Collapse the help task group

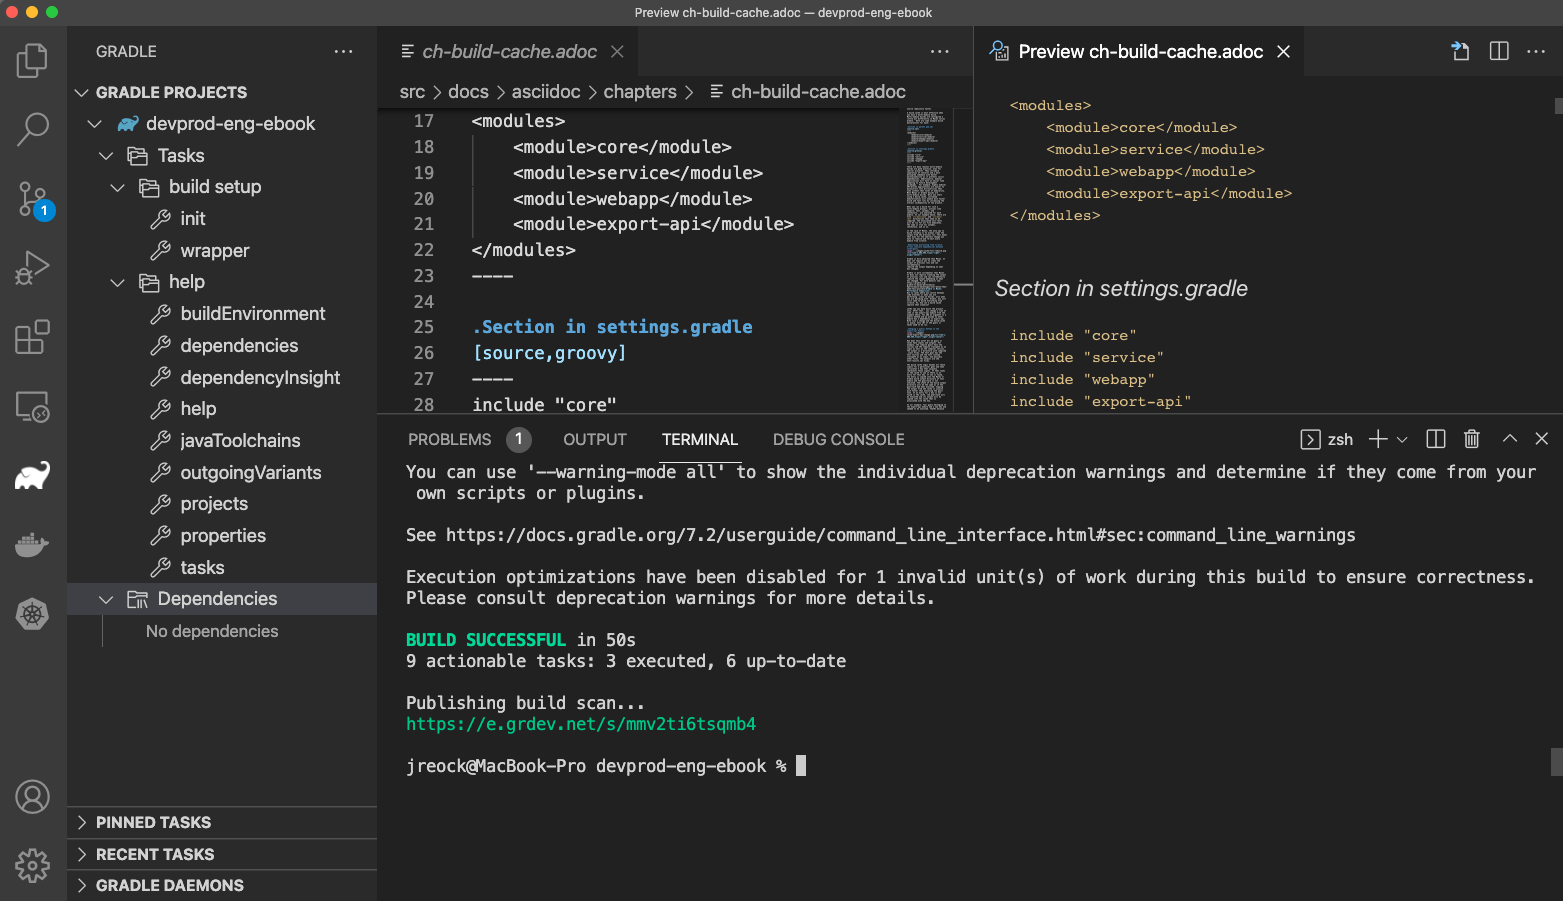[x=117, y=282]
